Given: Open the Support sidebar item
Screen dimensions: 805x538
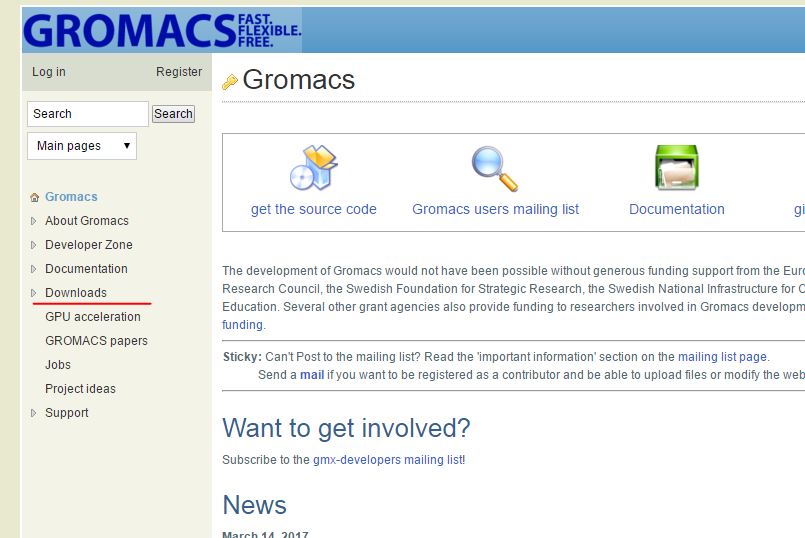Looking at the screenshot, I should [x=67, y=413].
